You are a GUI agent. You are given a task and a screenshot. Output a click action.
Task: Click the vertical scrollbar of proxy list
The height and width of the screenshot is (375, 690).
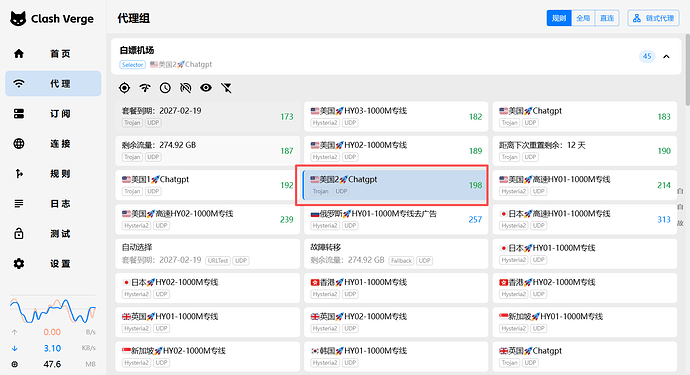point(687,70)
